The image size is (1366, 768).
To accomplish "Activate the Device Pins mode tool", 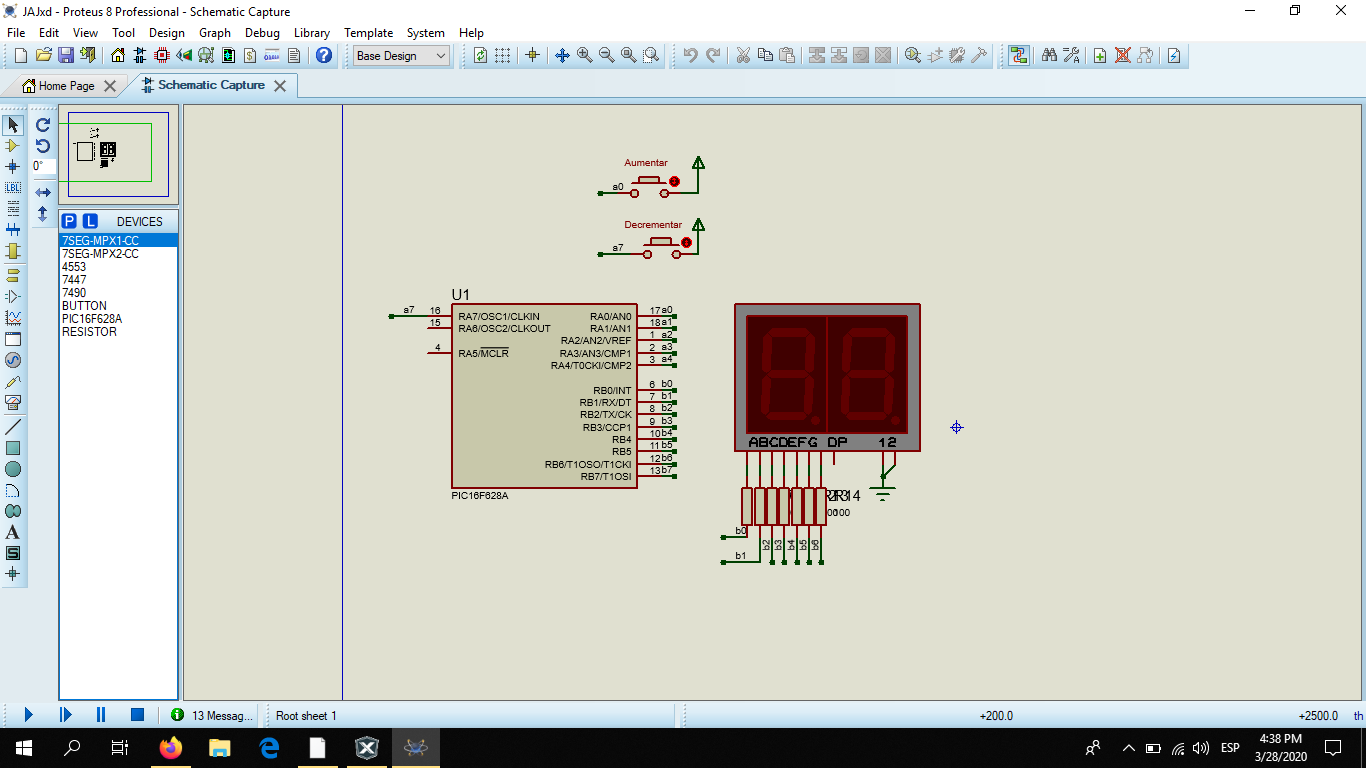I will 13,296.
